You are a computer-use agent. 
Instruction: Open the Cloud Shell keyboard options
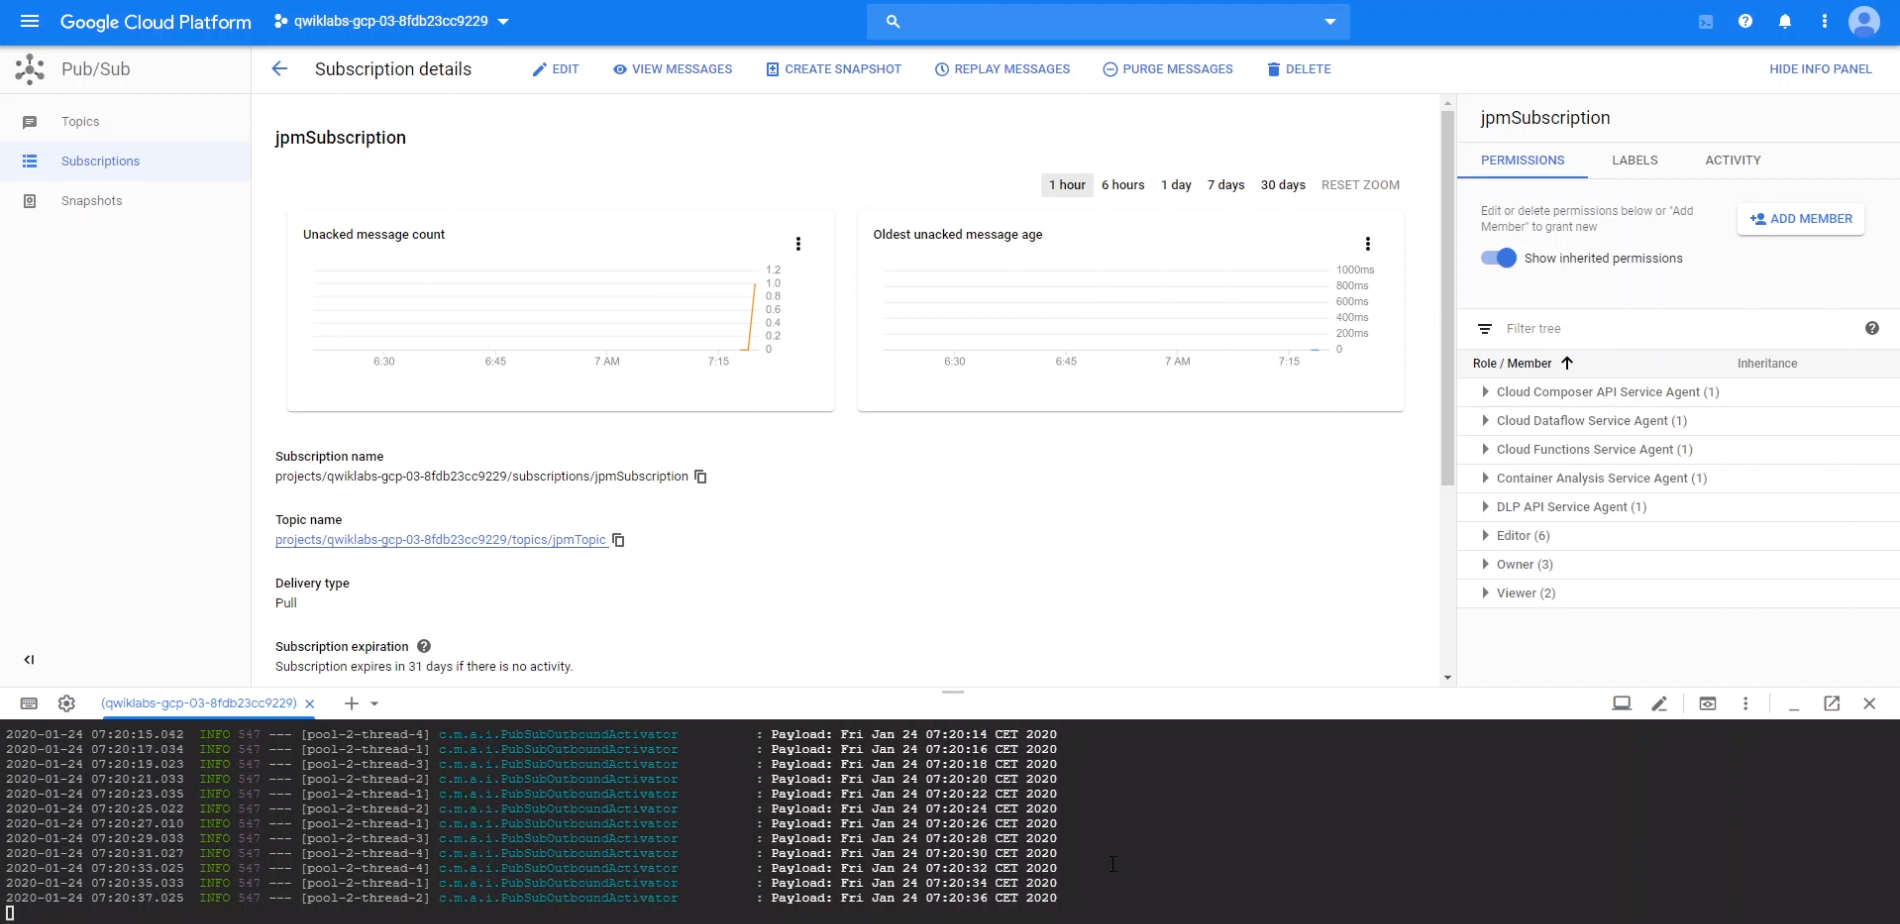click(29, 704)
